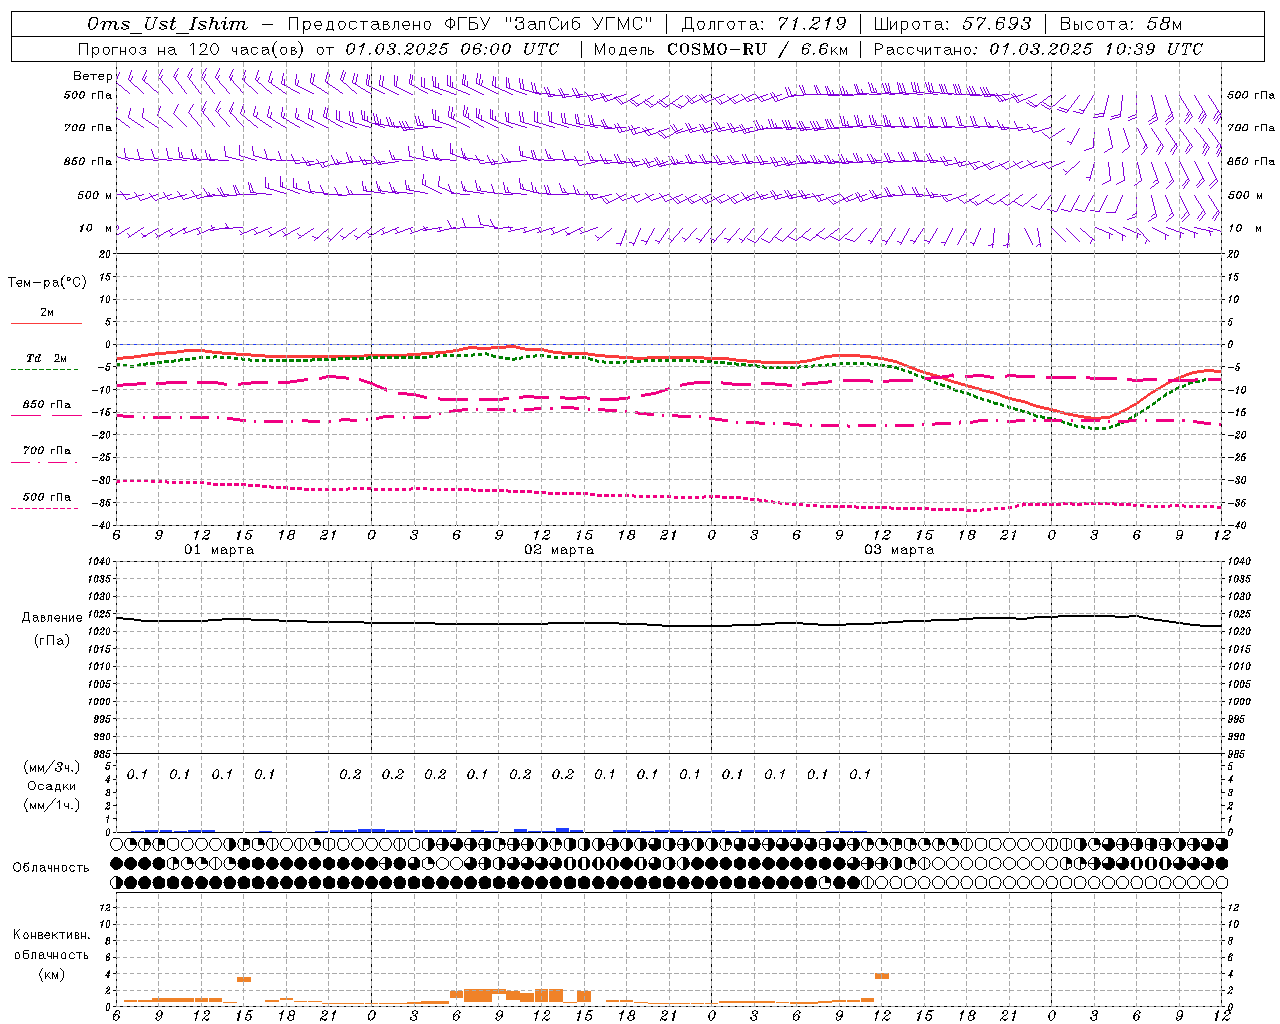Click the Давление panel label

[x=52, y=618]
